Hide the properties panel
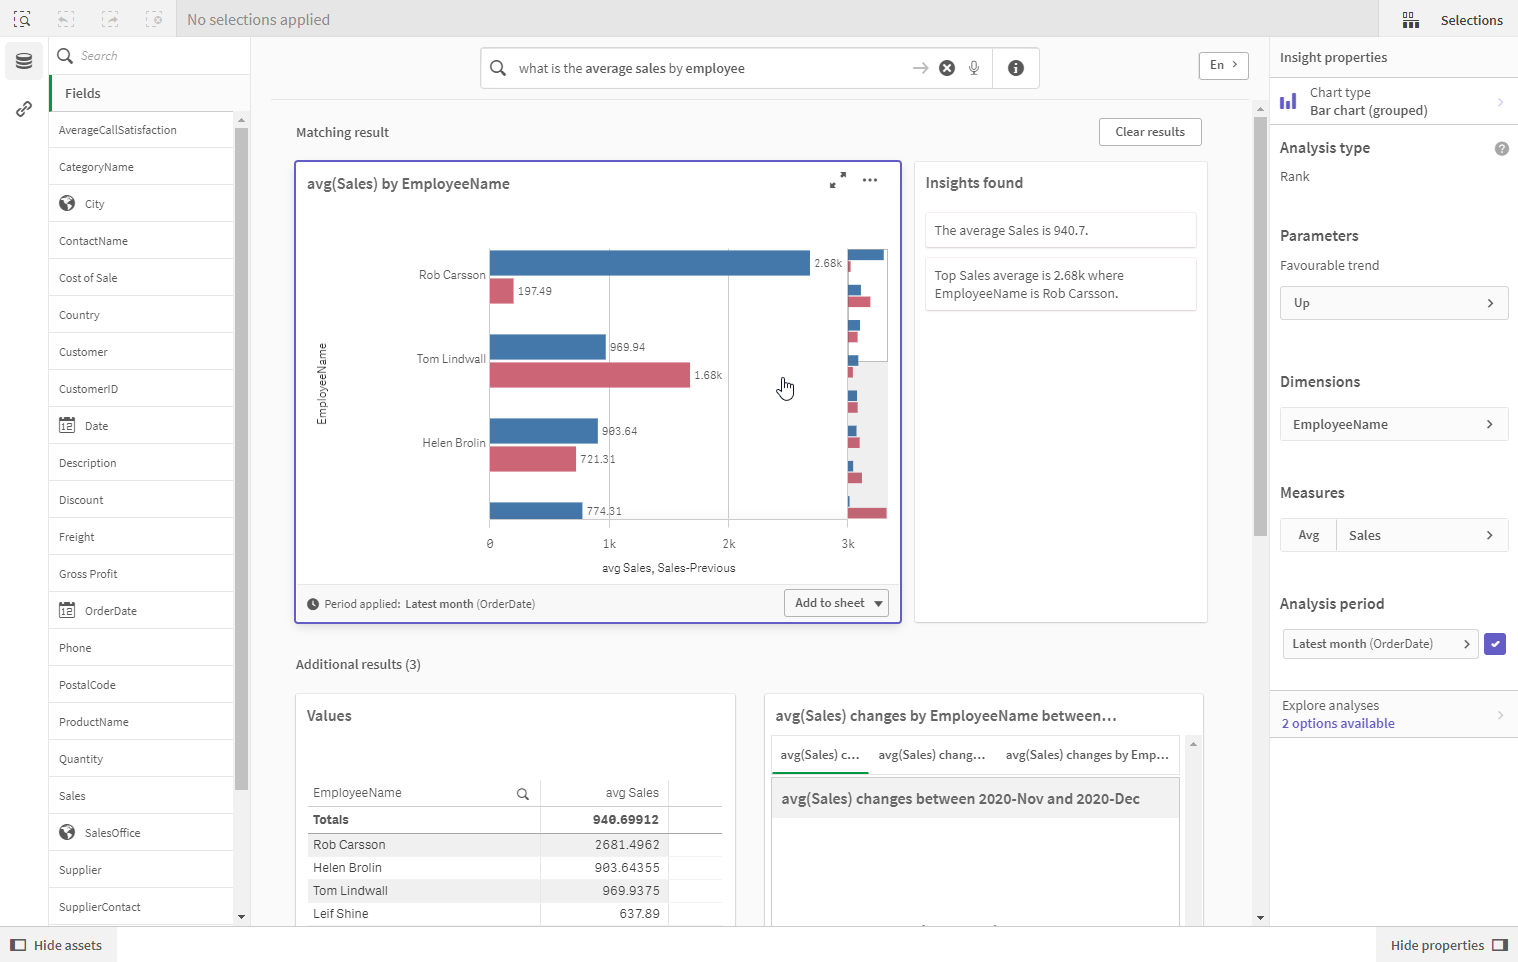 point(1448,945)
